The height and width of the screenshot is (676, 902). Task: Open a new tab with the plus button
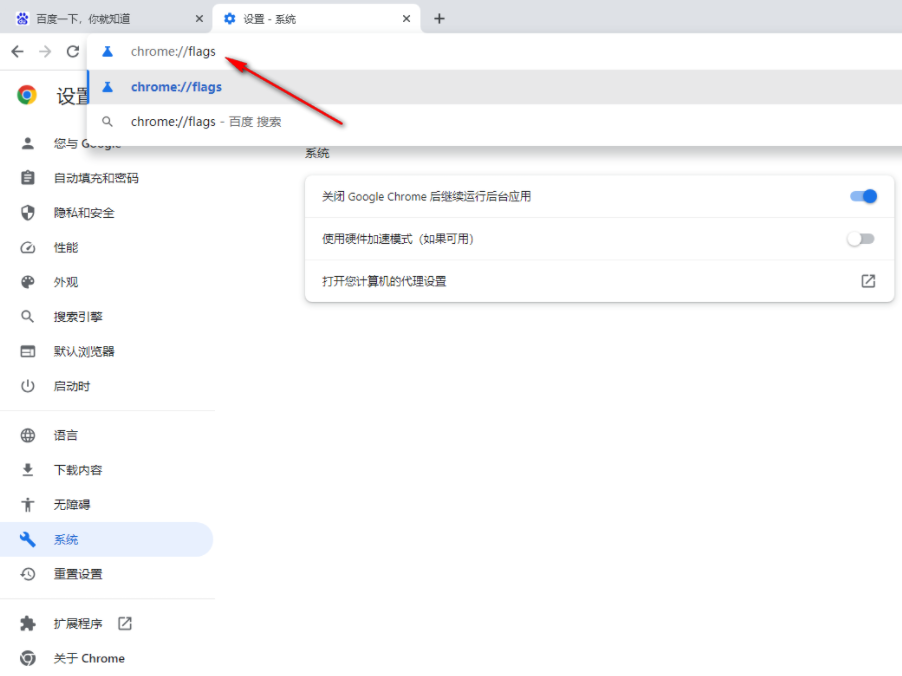439,19
